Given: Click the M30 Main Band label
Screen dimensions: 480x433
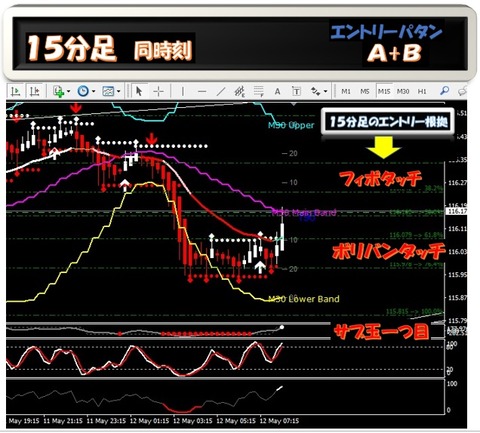Looking at the screenshot, I should click(304, 213).
